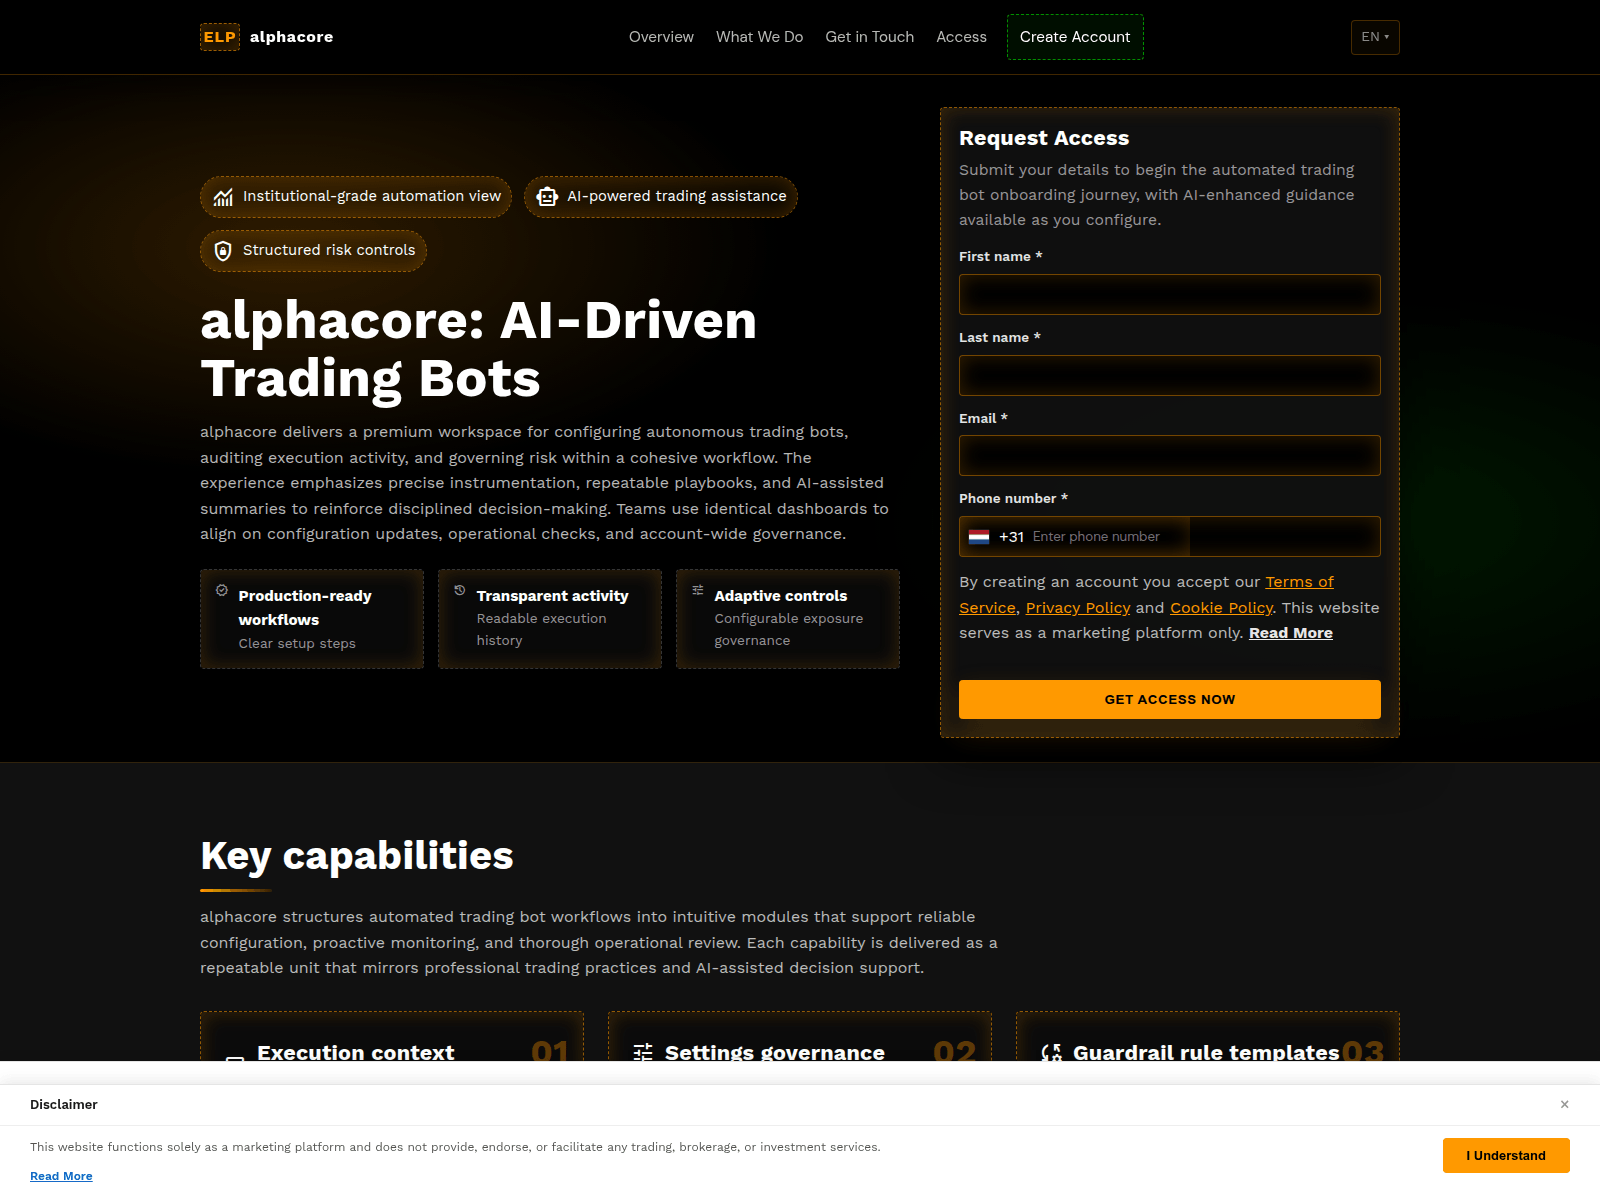Close the Disclaimer banner
Image resolution: width=1600 pixels, height=1200 pixels.
1565,1104
